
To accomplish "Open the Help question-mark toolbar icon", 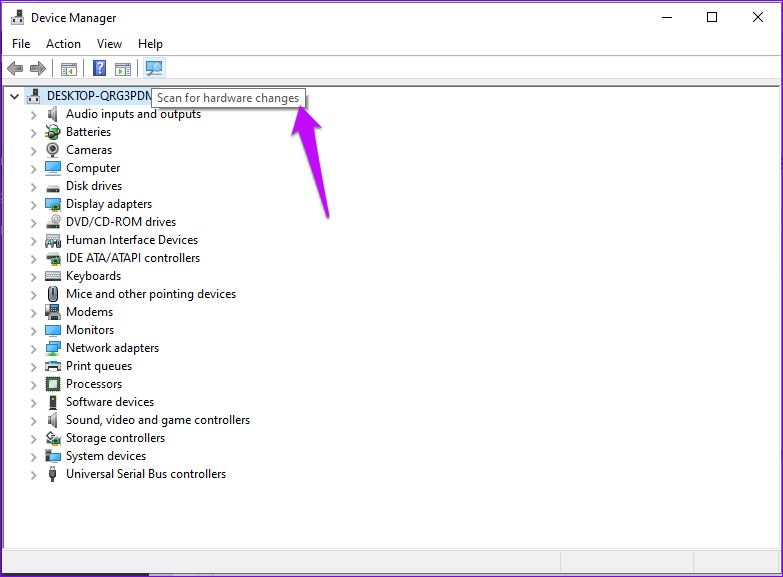I will pos(99,68).
